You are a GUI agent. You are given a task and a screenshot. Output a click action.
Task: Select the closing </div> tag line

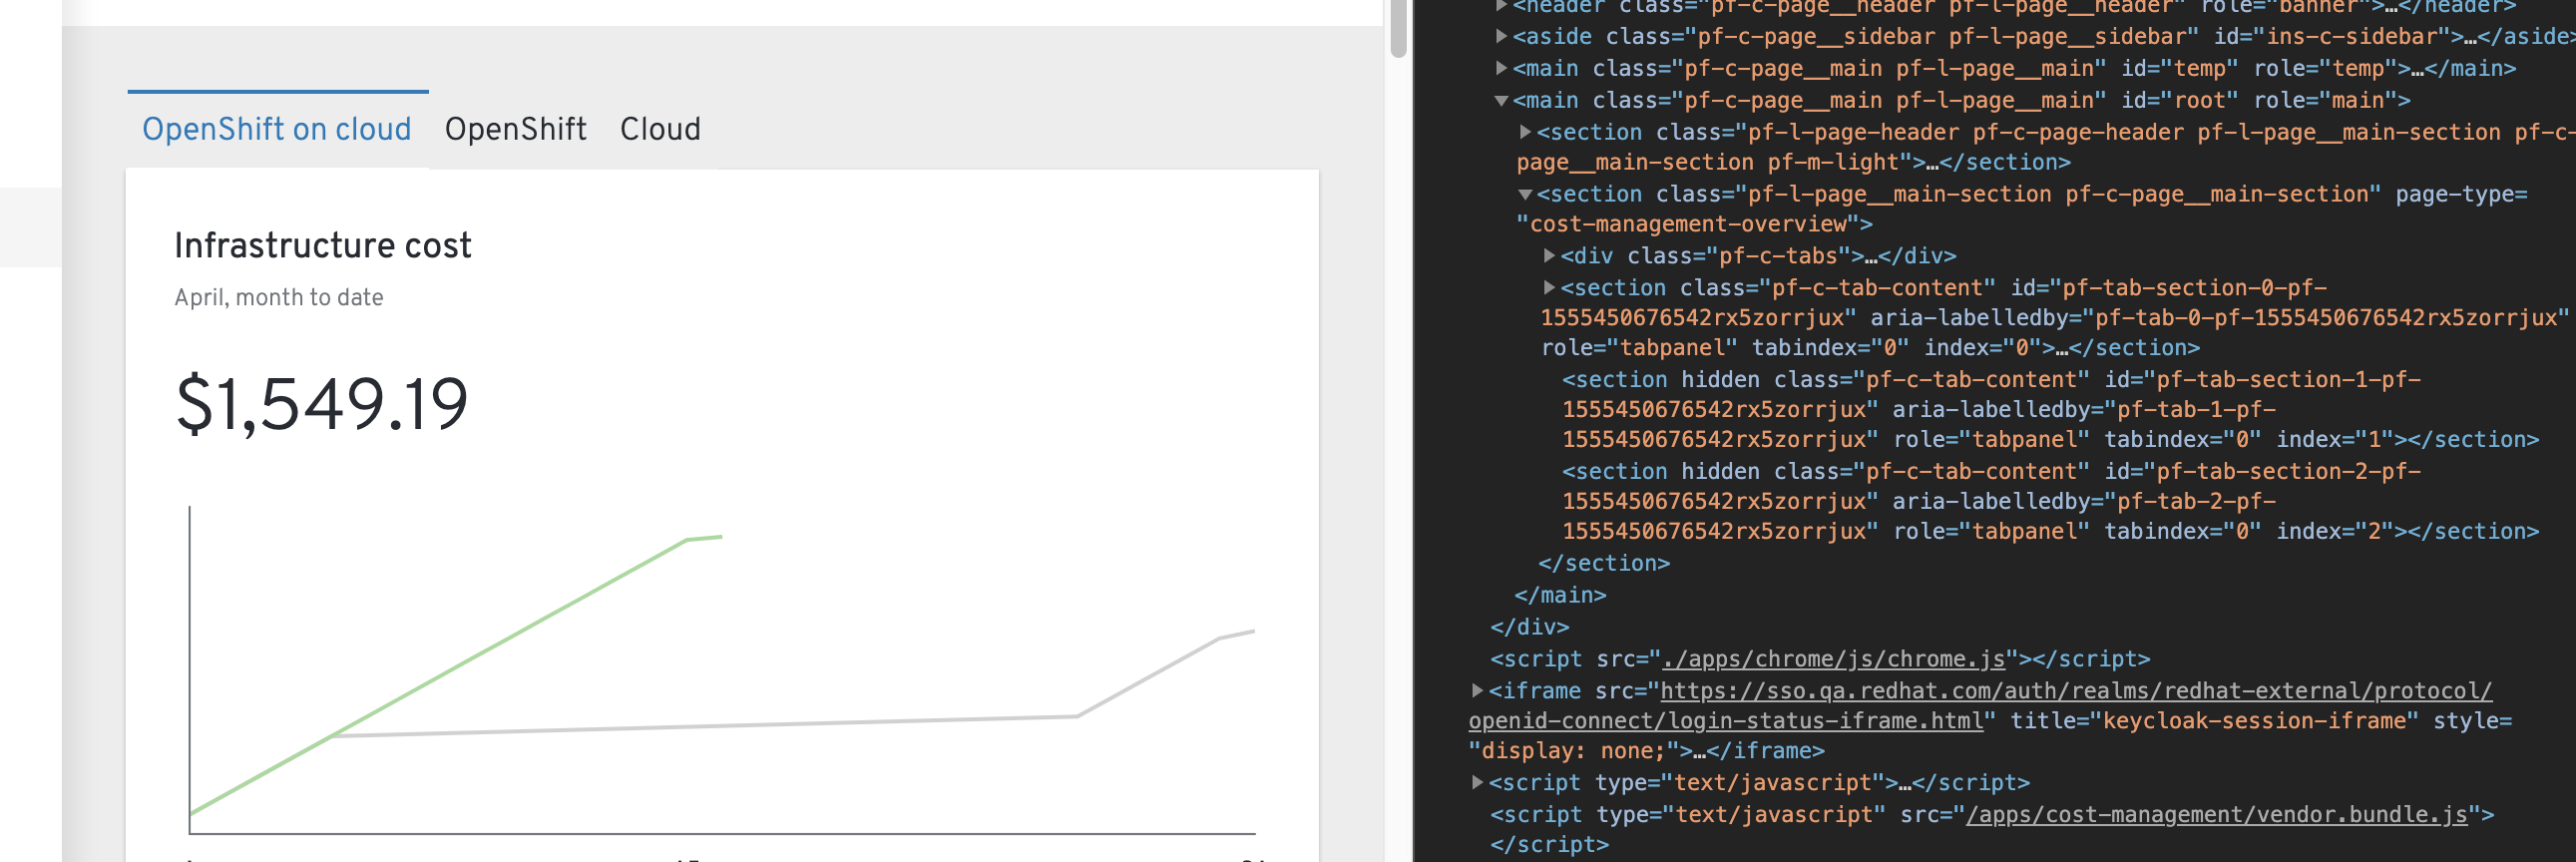point(1530,628)
